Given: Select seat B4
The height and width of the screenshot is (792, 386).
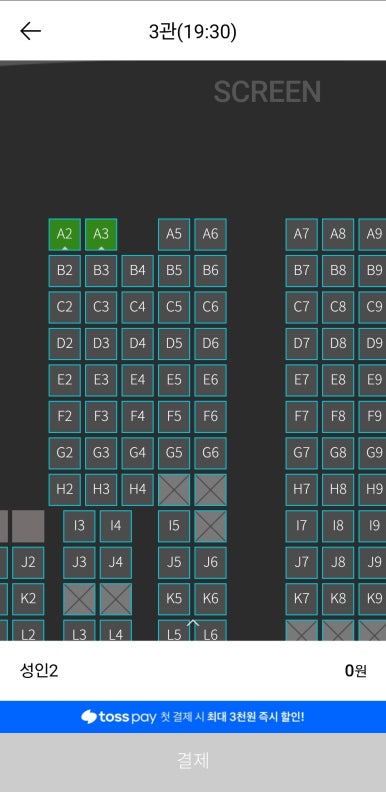Looking at the screenshot, I should click(x=137, y=271).
